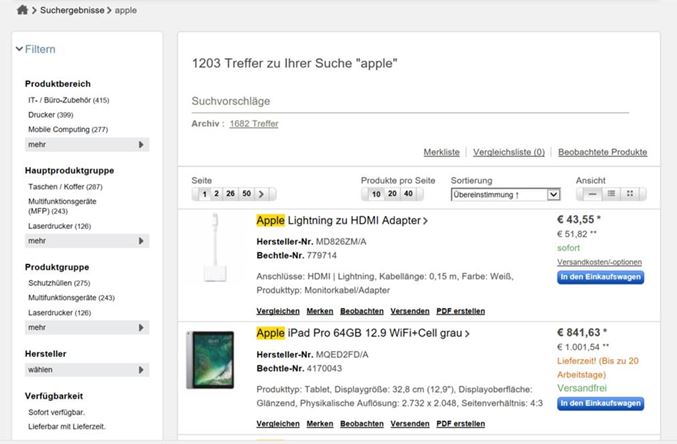Screen dimensions: 677x444
Task: Go to page 1
Action: [205, 194]
